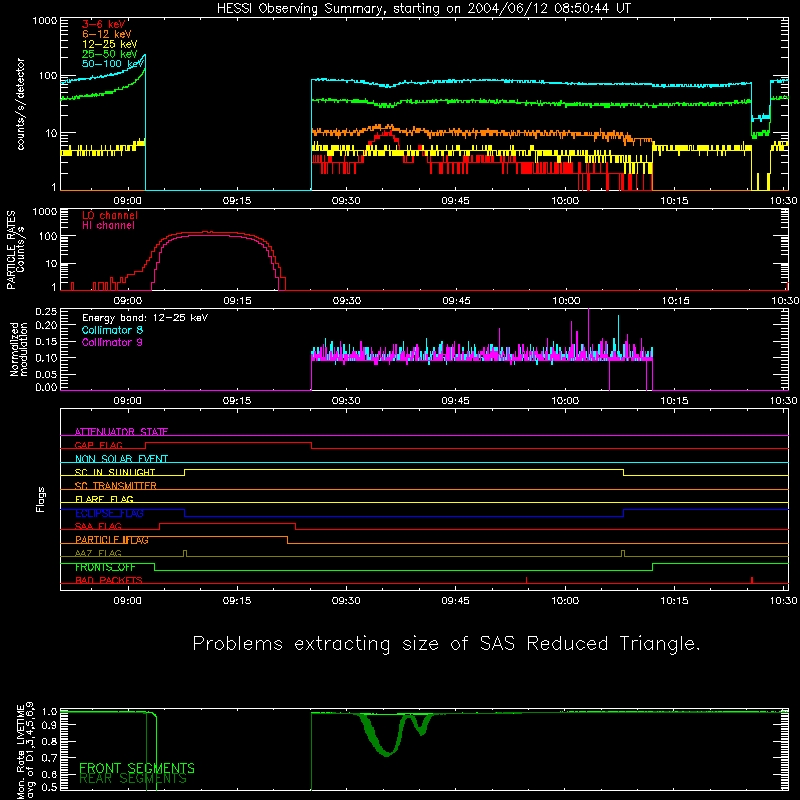The width and height of the screenshot is (800, 800).
Task: Click the SAA_FLAG label
Action: pyautogui.click(x=98, y=526)
